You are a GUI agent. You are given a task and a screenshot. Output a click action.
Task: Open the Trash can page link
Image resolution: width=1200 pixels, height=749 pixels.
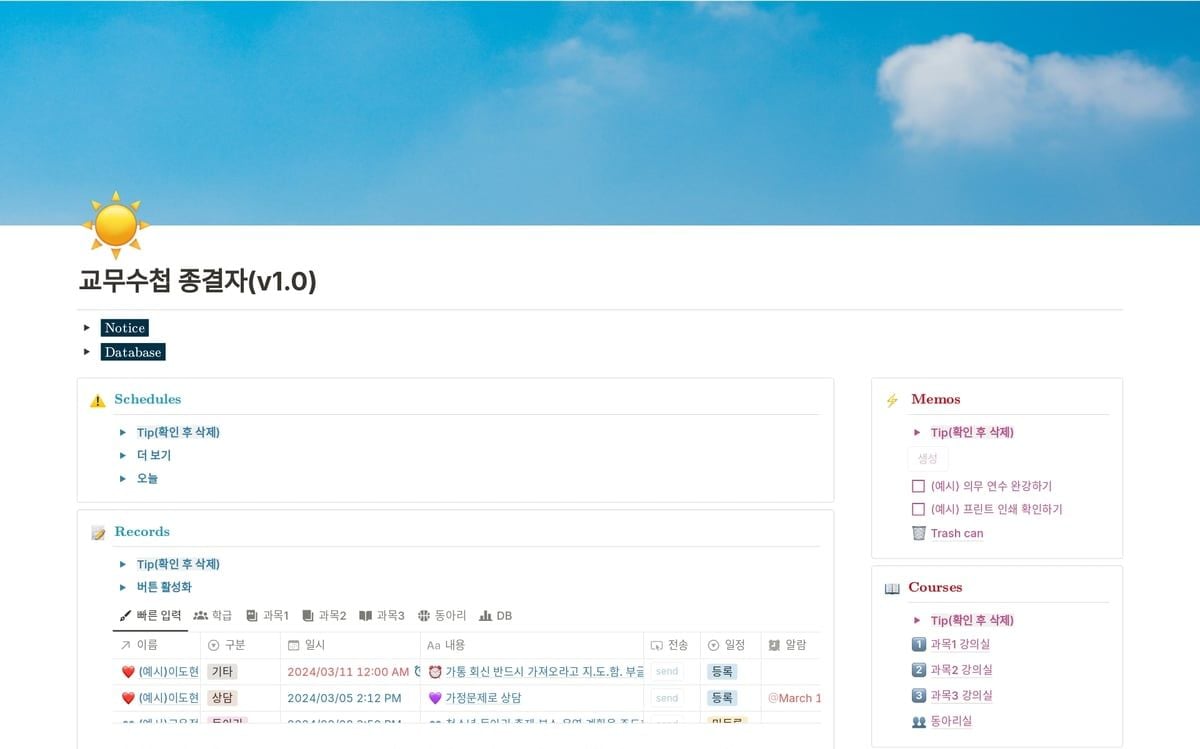957,533
